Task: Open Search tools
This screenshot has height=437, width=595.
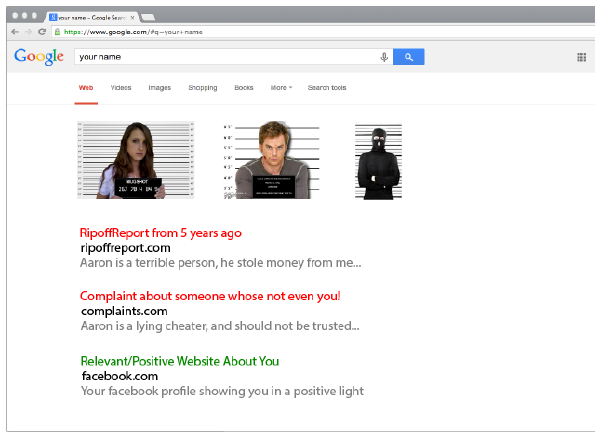Action: (327, 88)
